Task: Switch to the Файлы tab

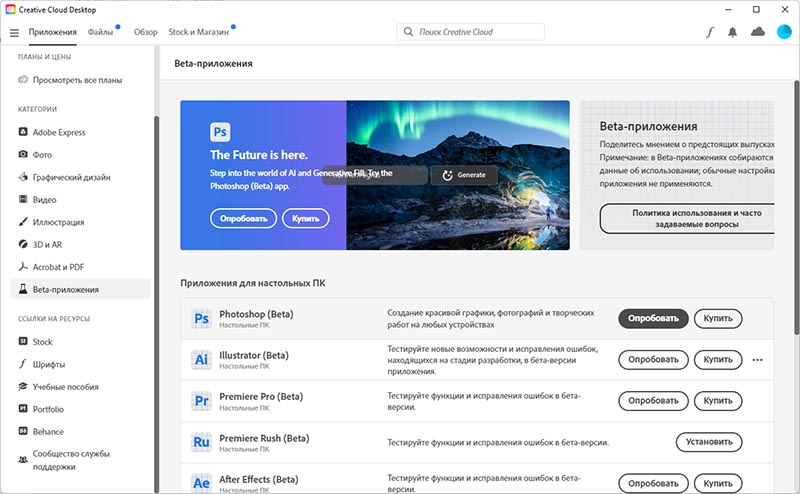Action: click(100, 32)
